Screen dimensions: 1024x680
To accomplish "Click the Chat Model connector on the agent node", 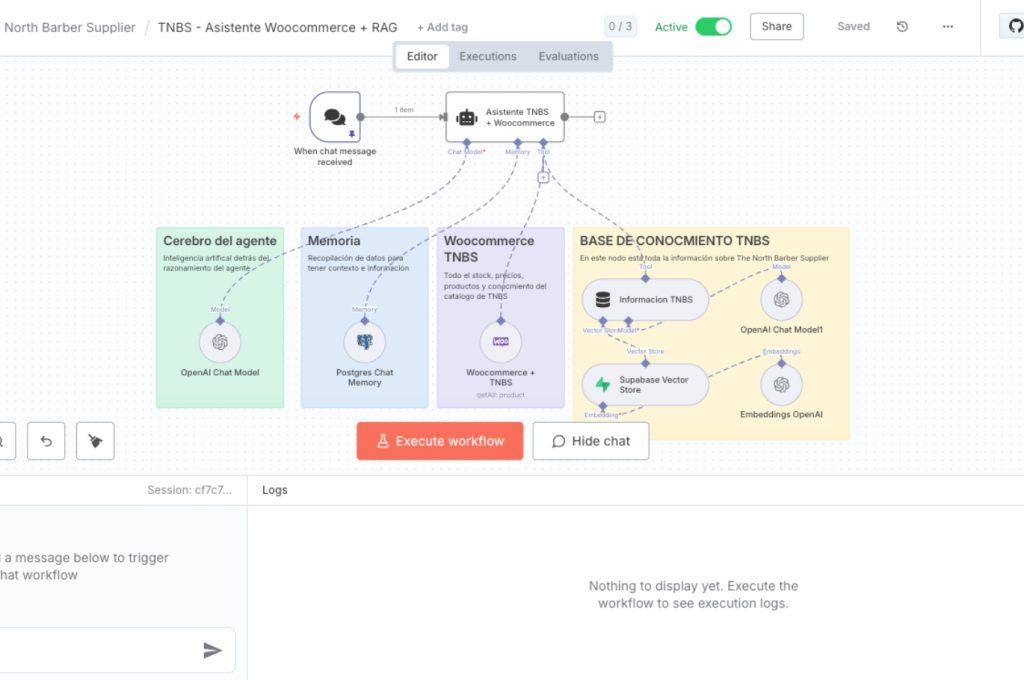I will click(x=466, y=142).
